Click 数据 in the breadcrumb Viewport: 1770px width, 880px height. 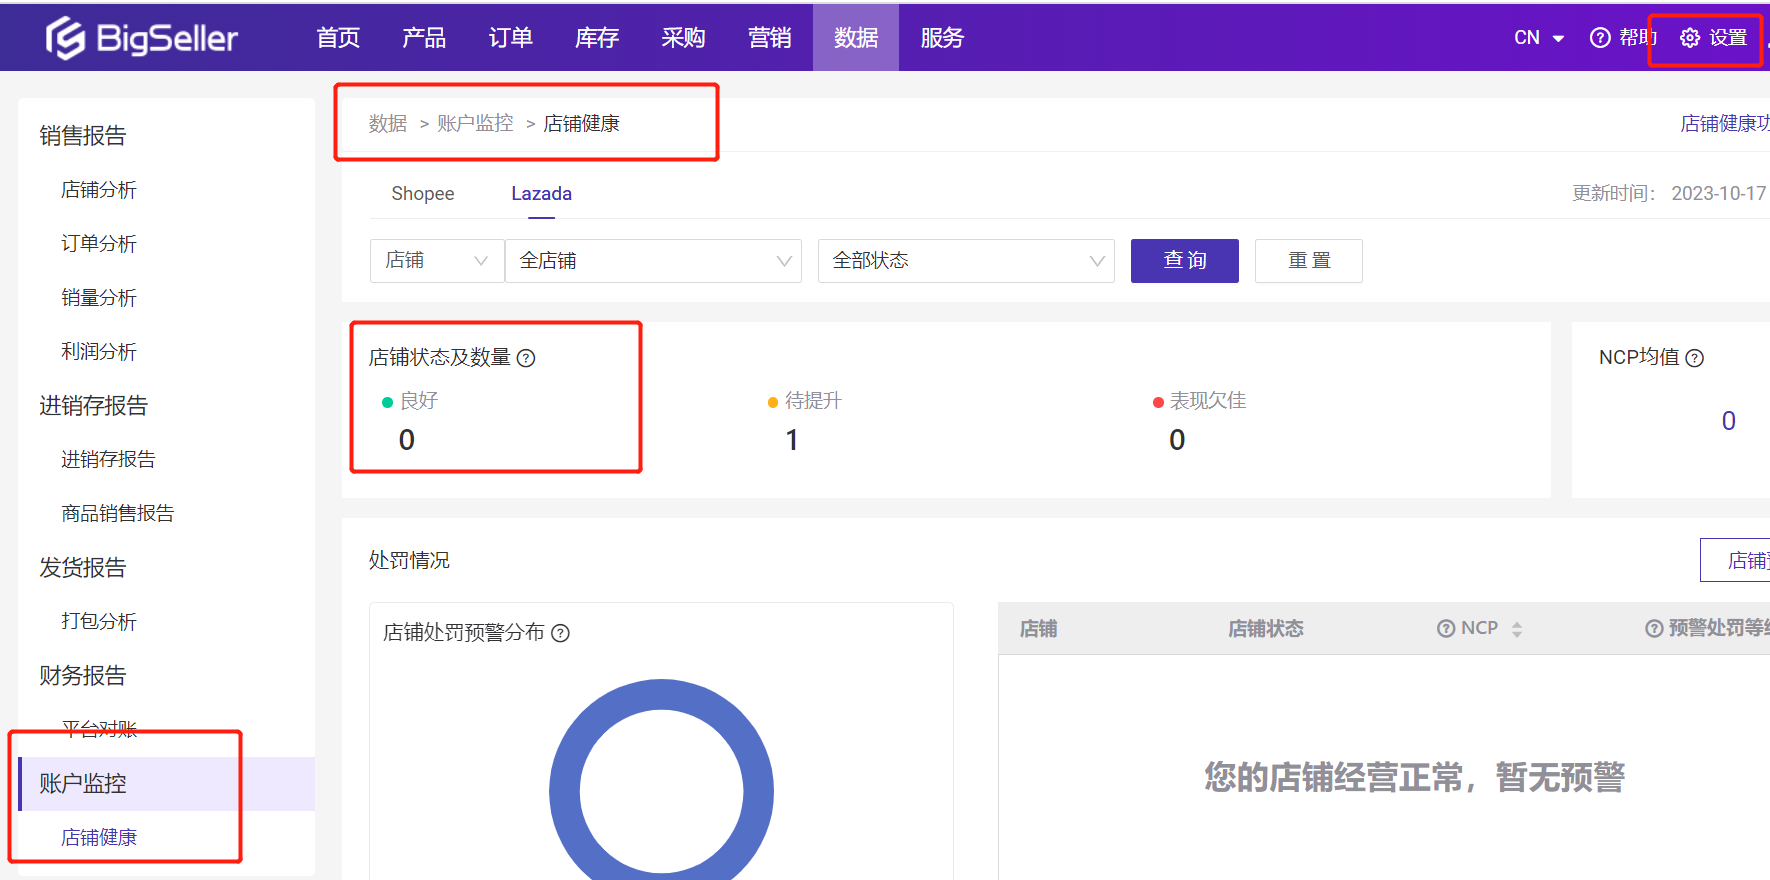tap(388, 124)
